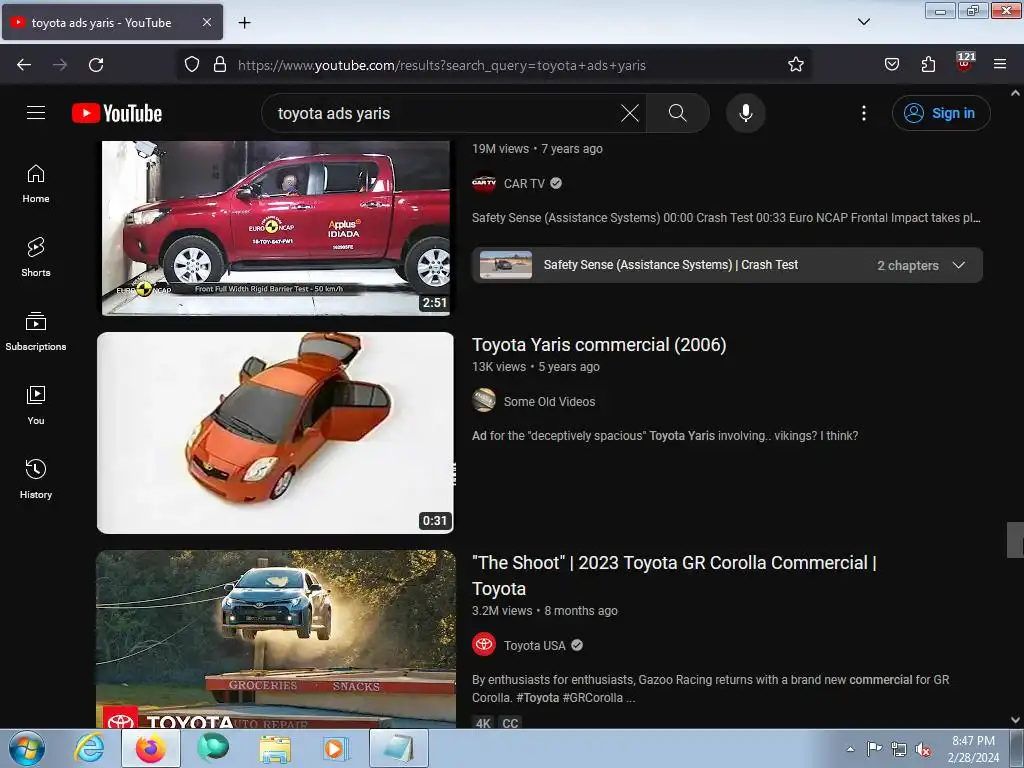Click the magnifier search button
Image resolution: width=1024 pixels, height=768 pixels.
click(677, 113)
